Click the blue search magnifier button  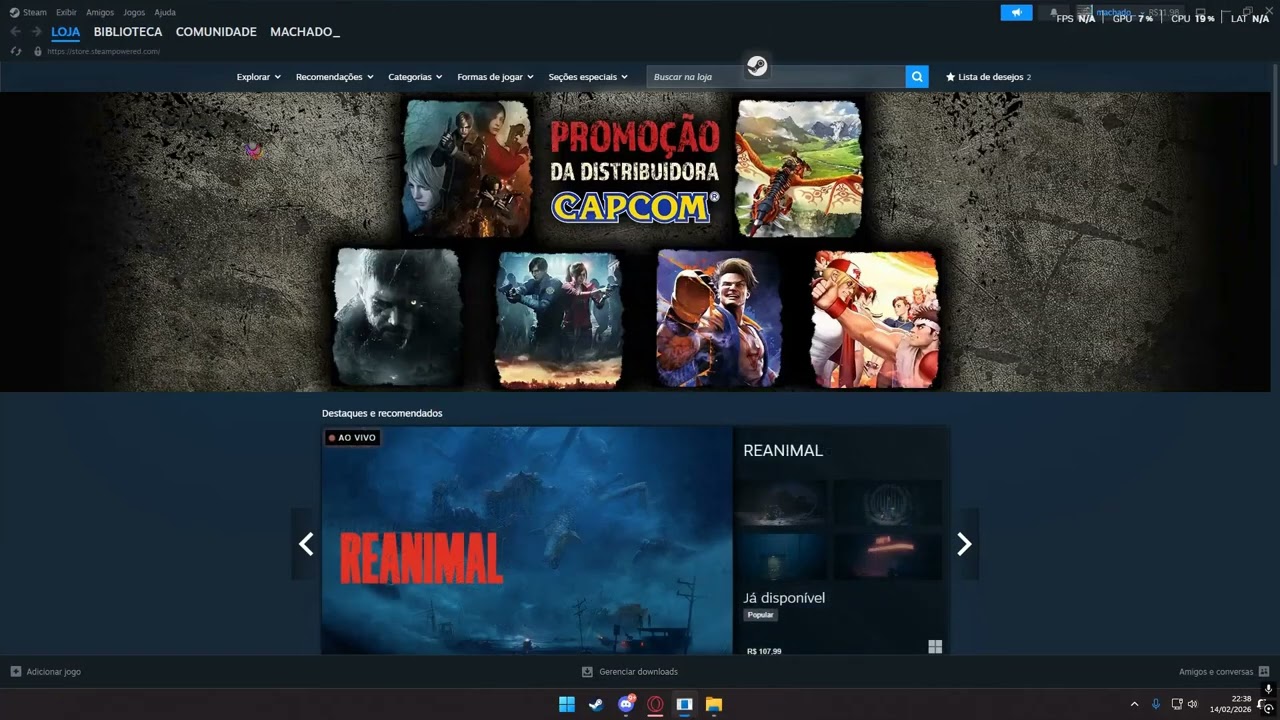[917, 77]
